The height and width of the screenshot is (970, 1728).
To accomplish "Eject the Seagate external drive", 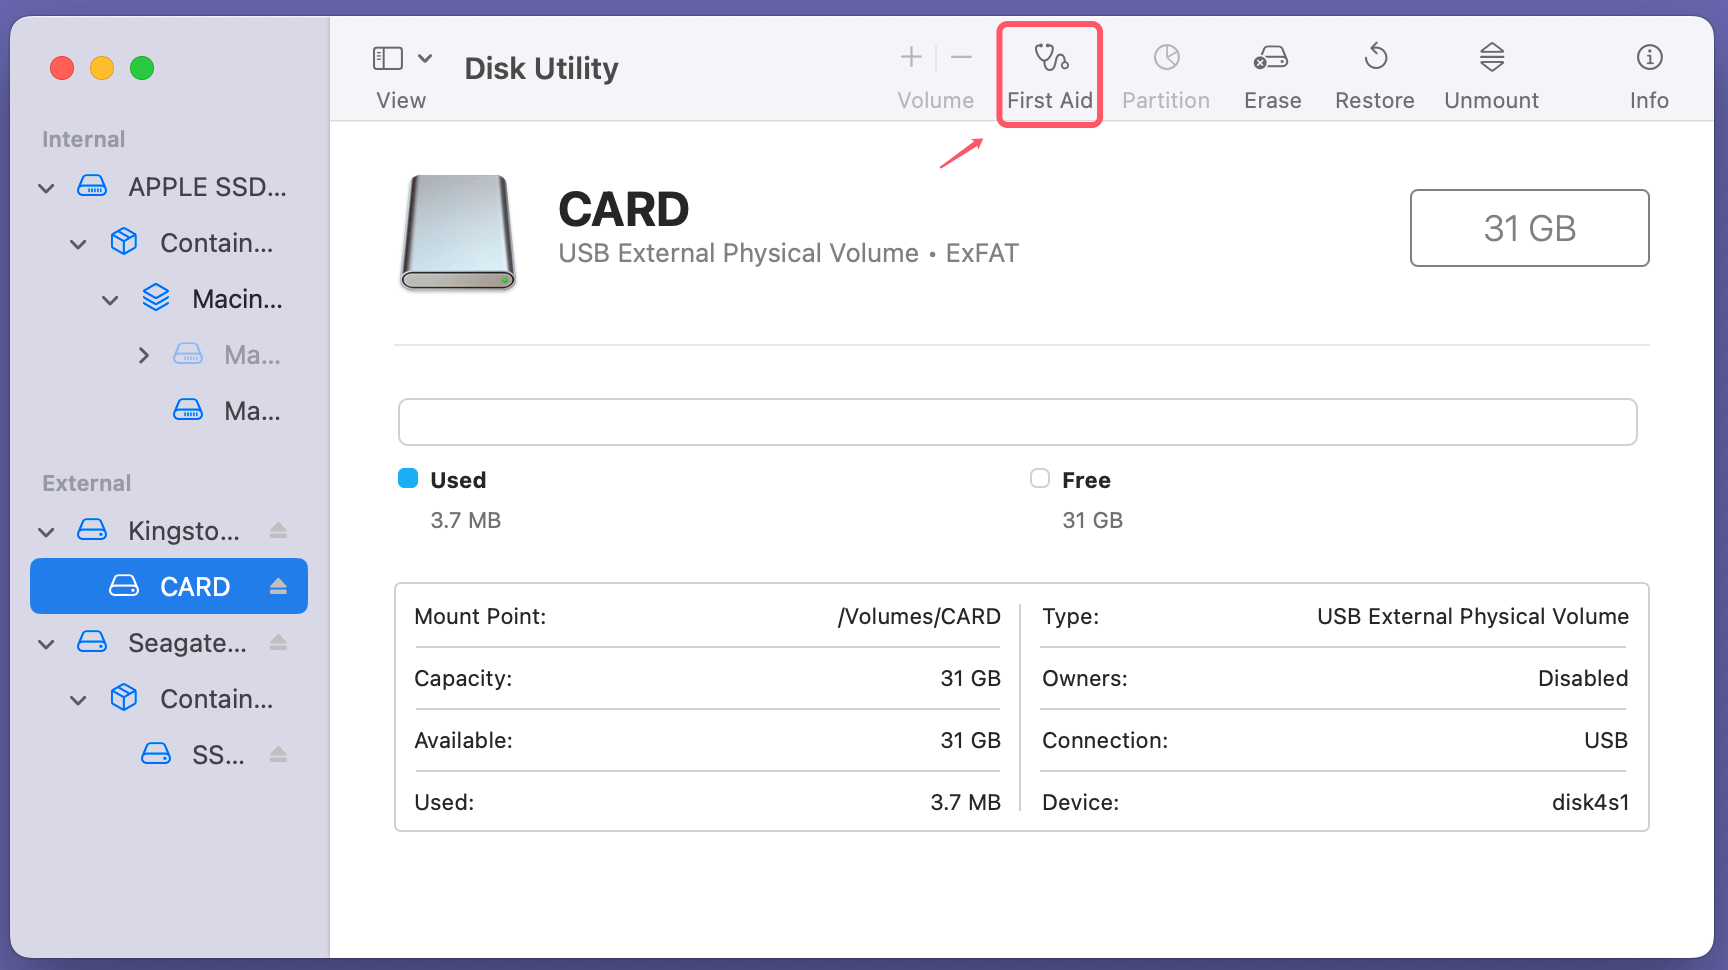I will point(278,643).
